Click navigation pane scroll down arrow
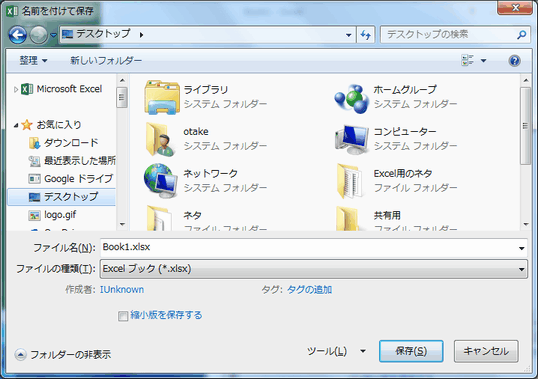538x379 pixels. [x=122, y=224]
